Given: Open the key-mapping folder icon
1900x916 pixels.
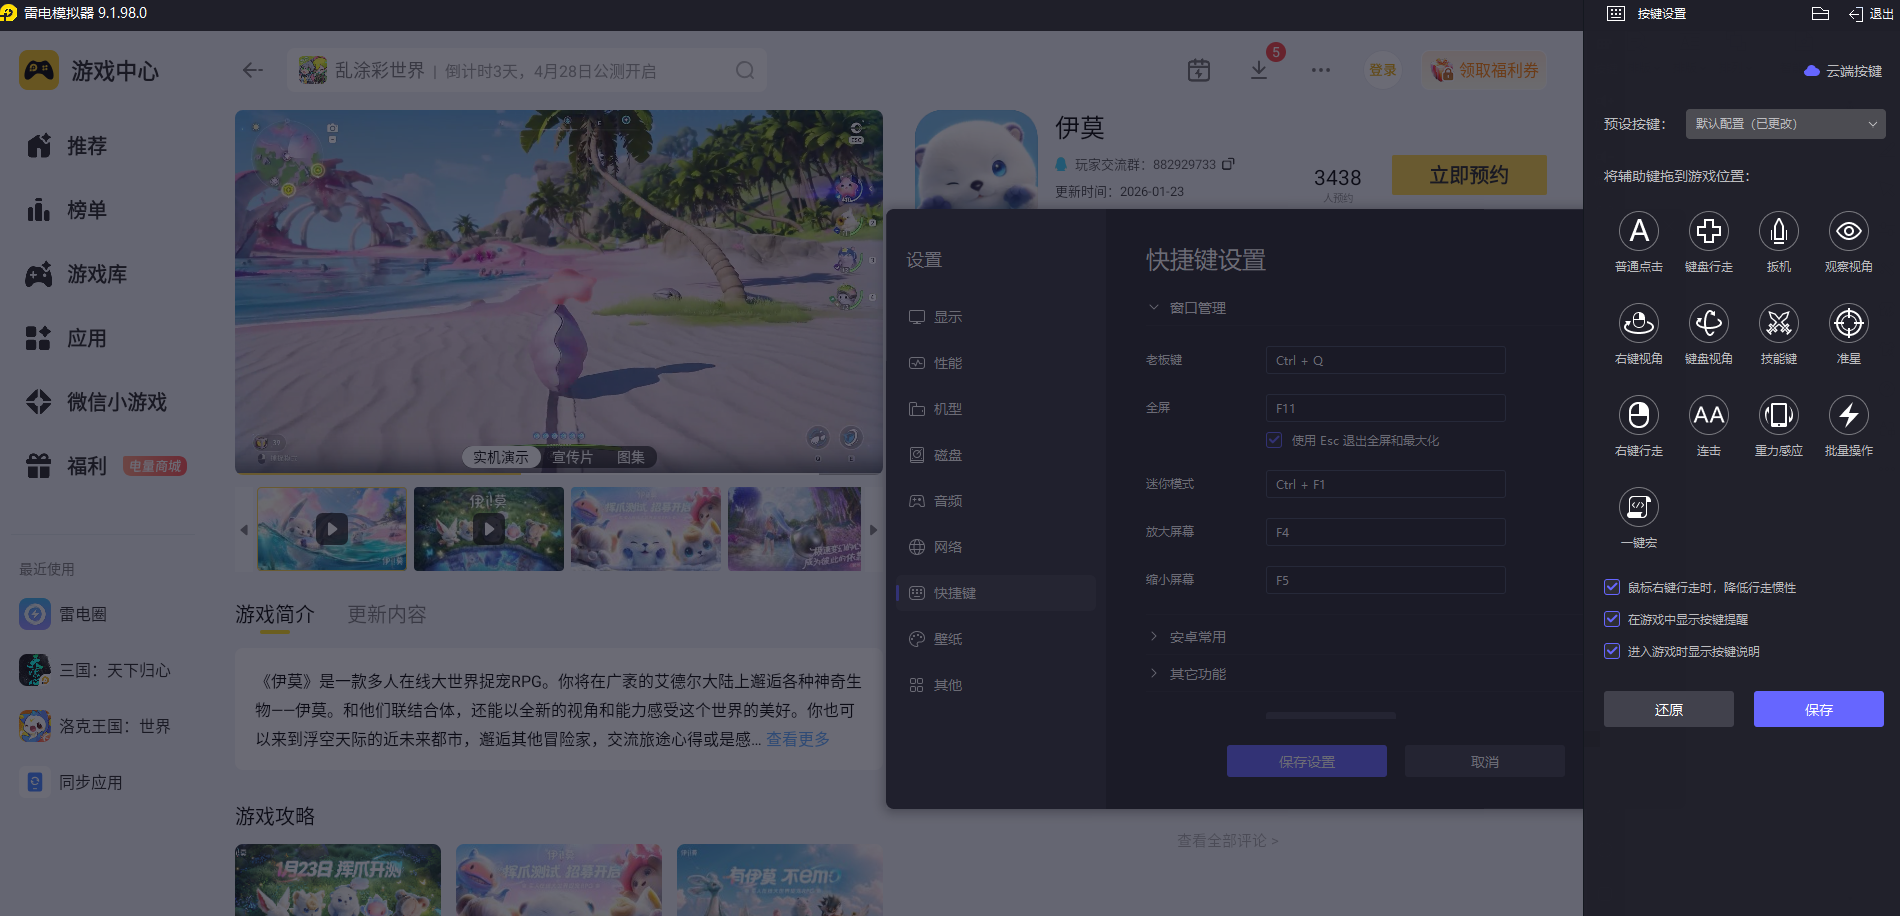Looking at the screenshot, I should coord(1820,13).
